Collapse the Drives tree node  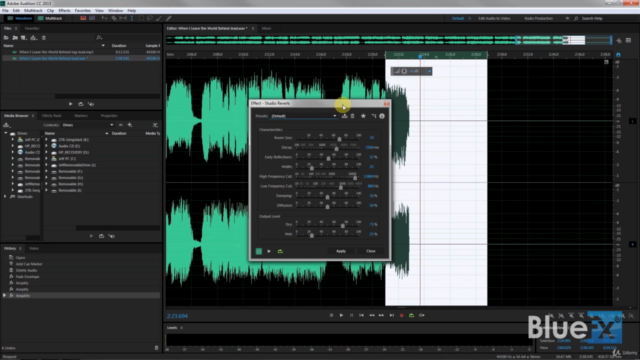(x=6, y=133)
